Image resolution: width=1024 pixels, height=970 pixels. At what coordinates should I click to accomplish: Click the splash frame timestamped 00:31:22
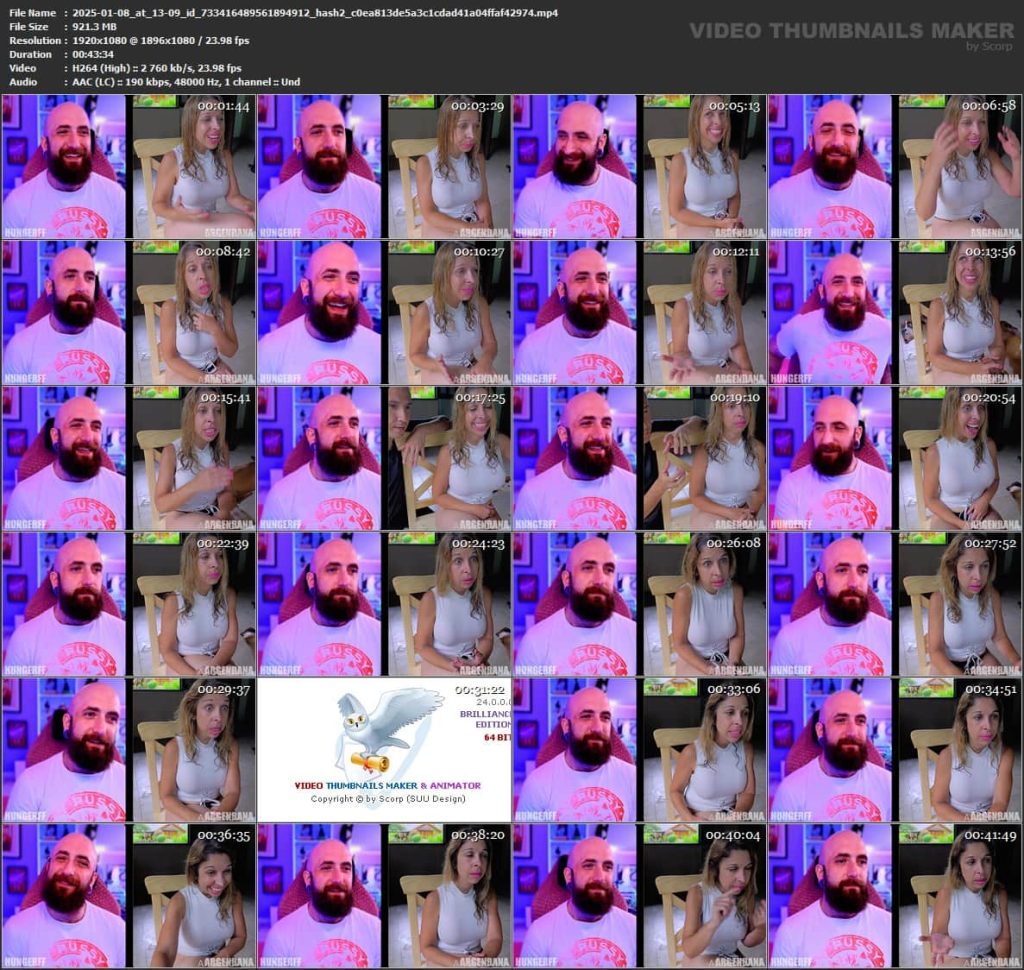(x=384, y=750)
